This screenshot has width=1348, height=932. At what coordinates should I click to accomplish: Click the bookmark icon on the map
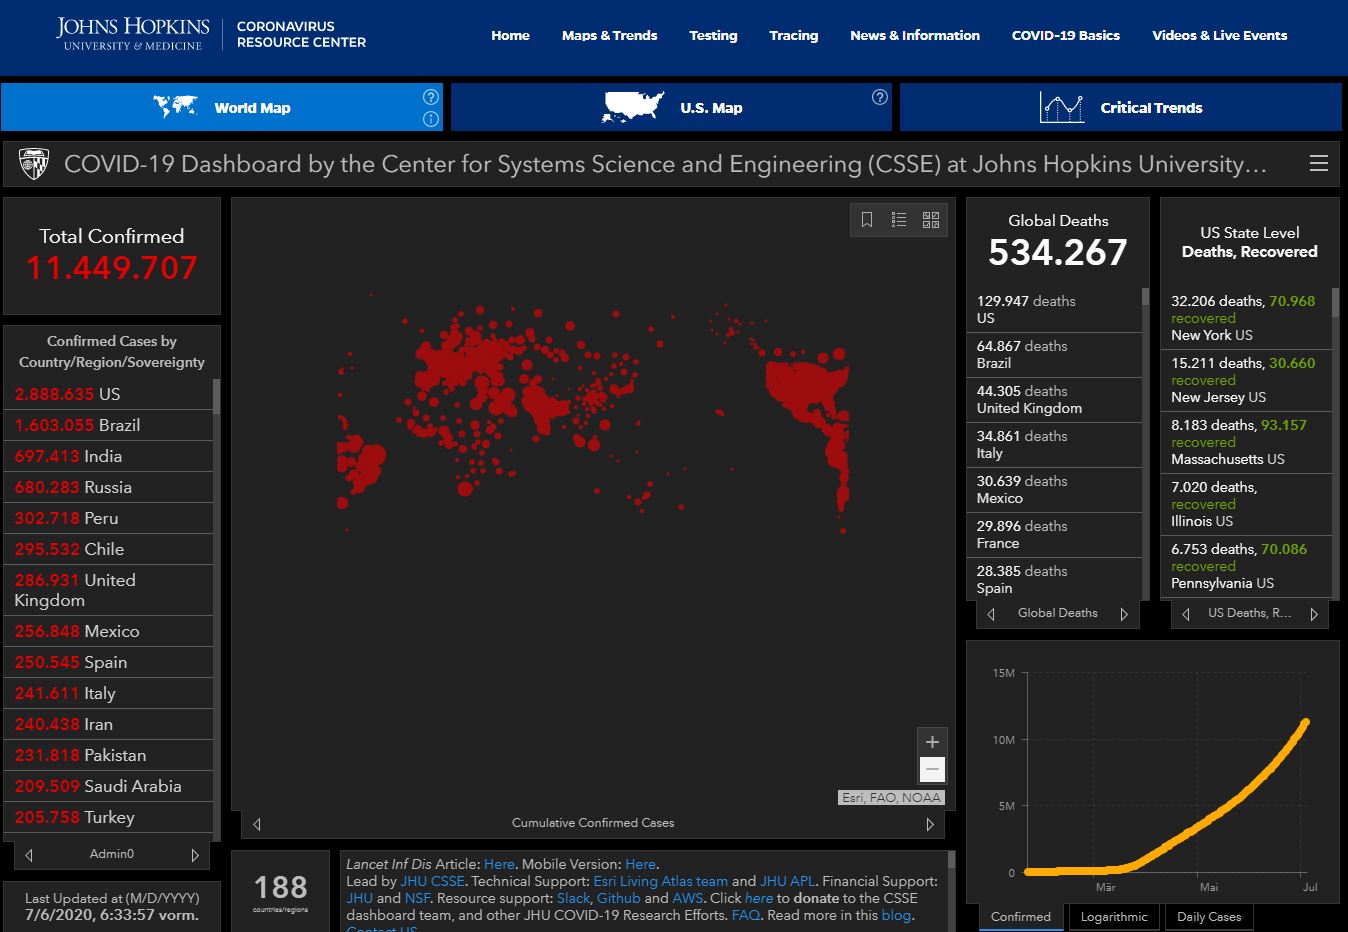[867, 220]
